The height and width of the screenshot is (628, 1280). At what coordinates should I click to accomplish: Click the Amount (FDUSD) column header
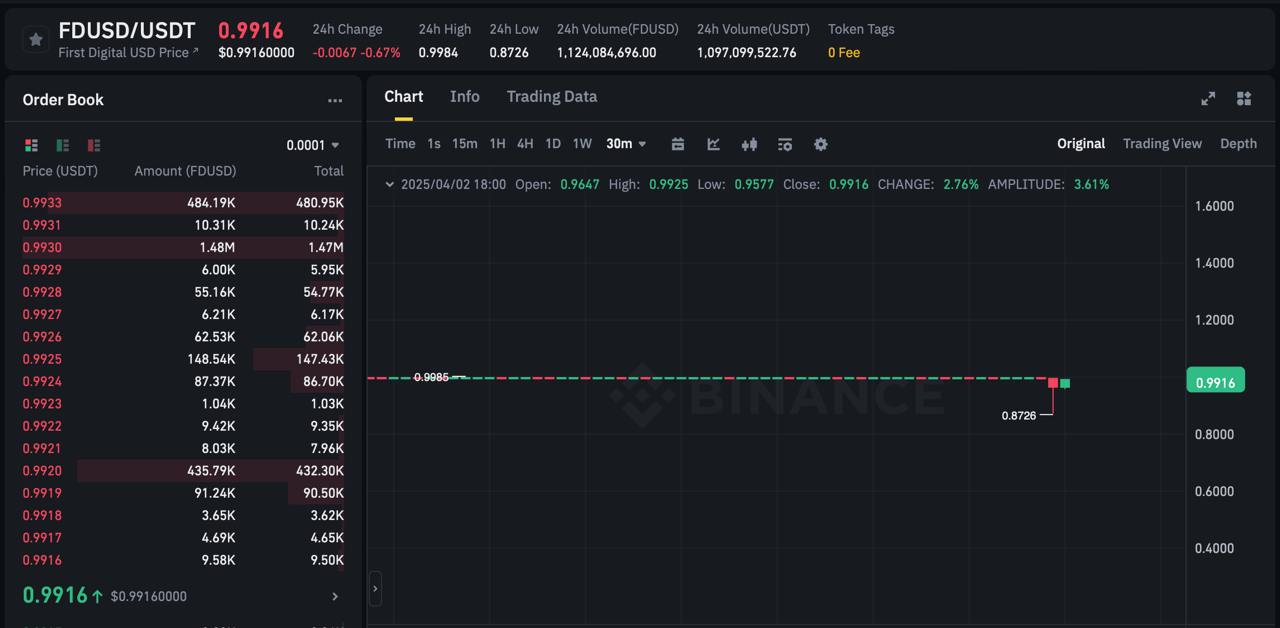pos(185,171)
